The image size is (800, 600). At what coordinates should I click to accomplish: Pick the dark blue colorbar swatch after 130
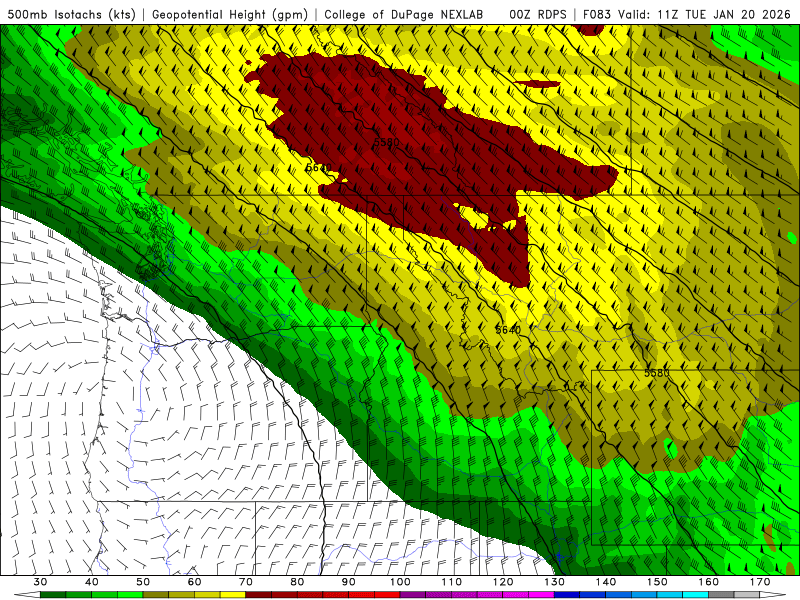pyautogui.click(x=567, y=595)
